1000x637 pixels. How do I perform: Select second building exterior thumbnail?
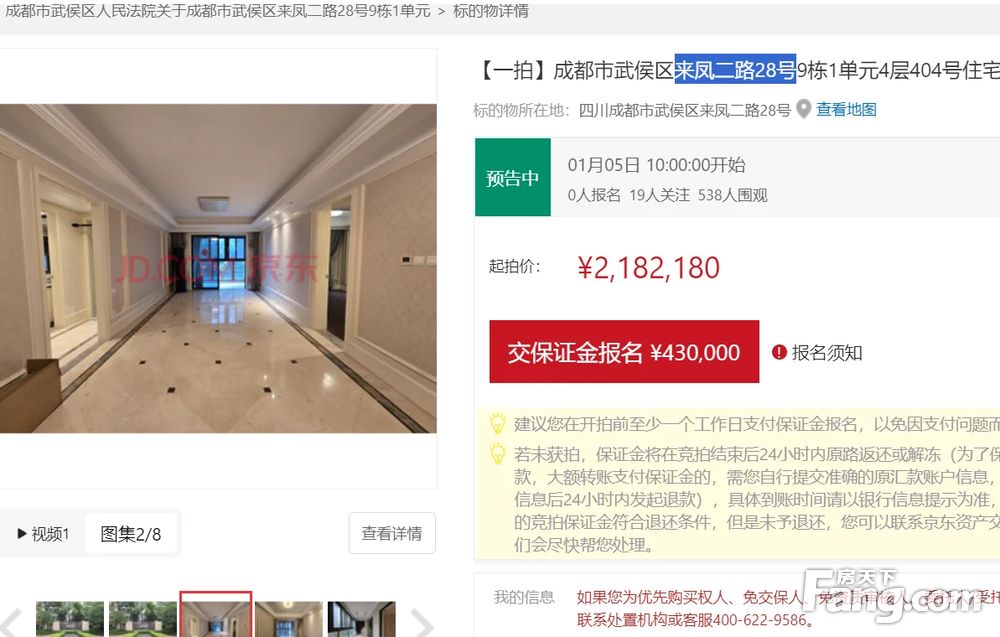[143, 619]
